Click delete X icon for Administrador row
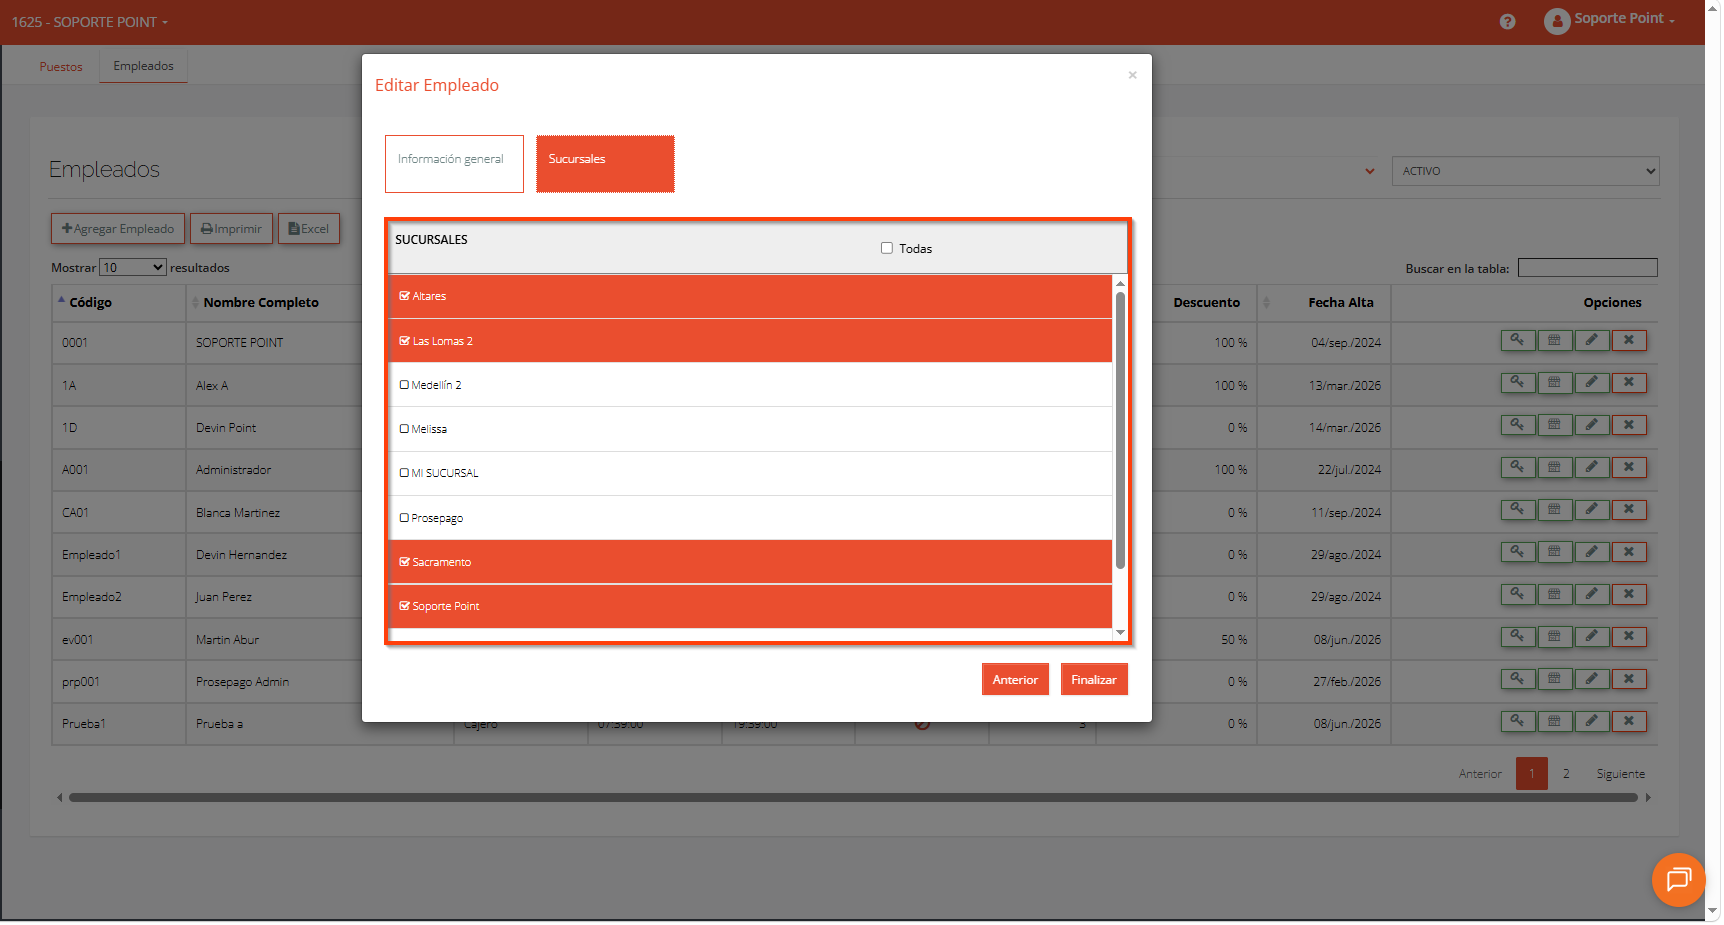 coord(1629,468)
